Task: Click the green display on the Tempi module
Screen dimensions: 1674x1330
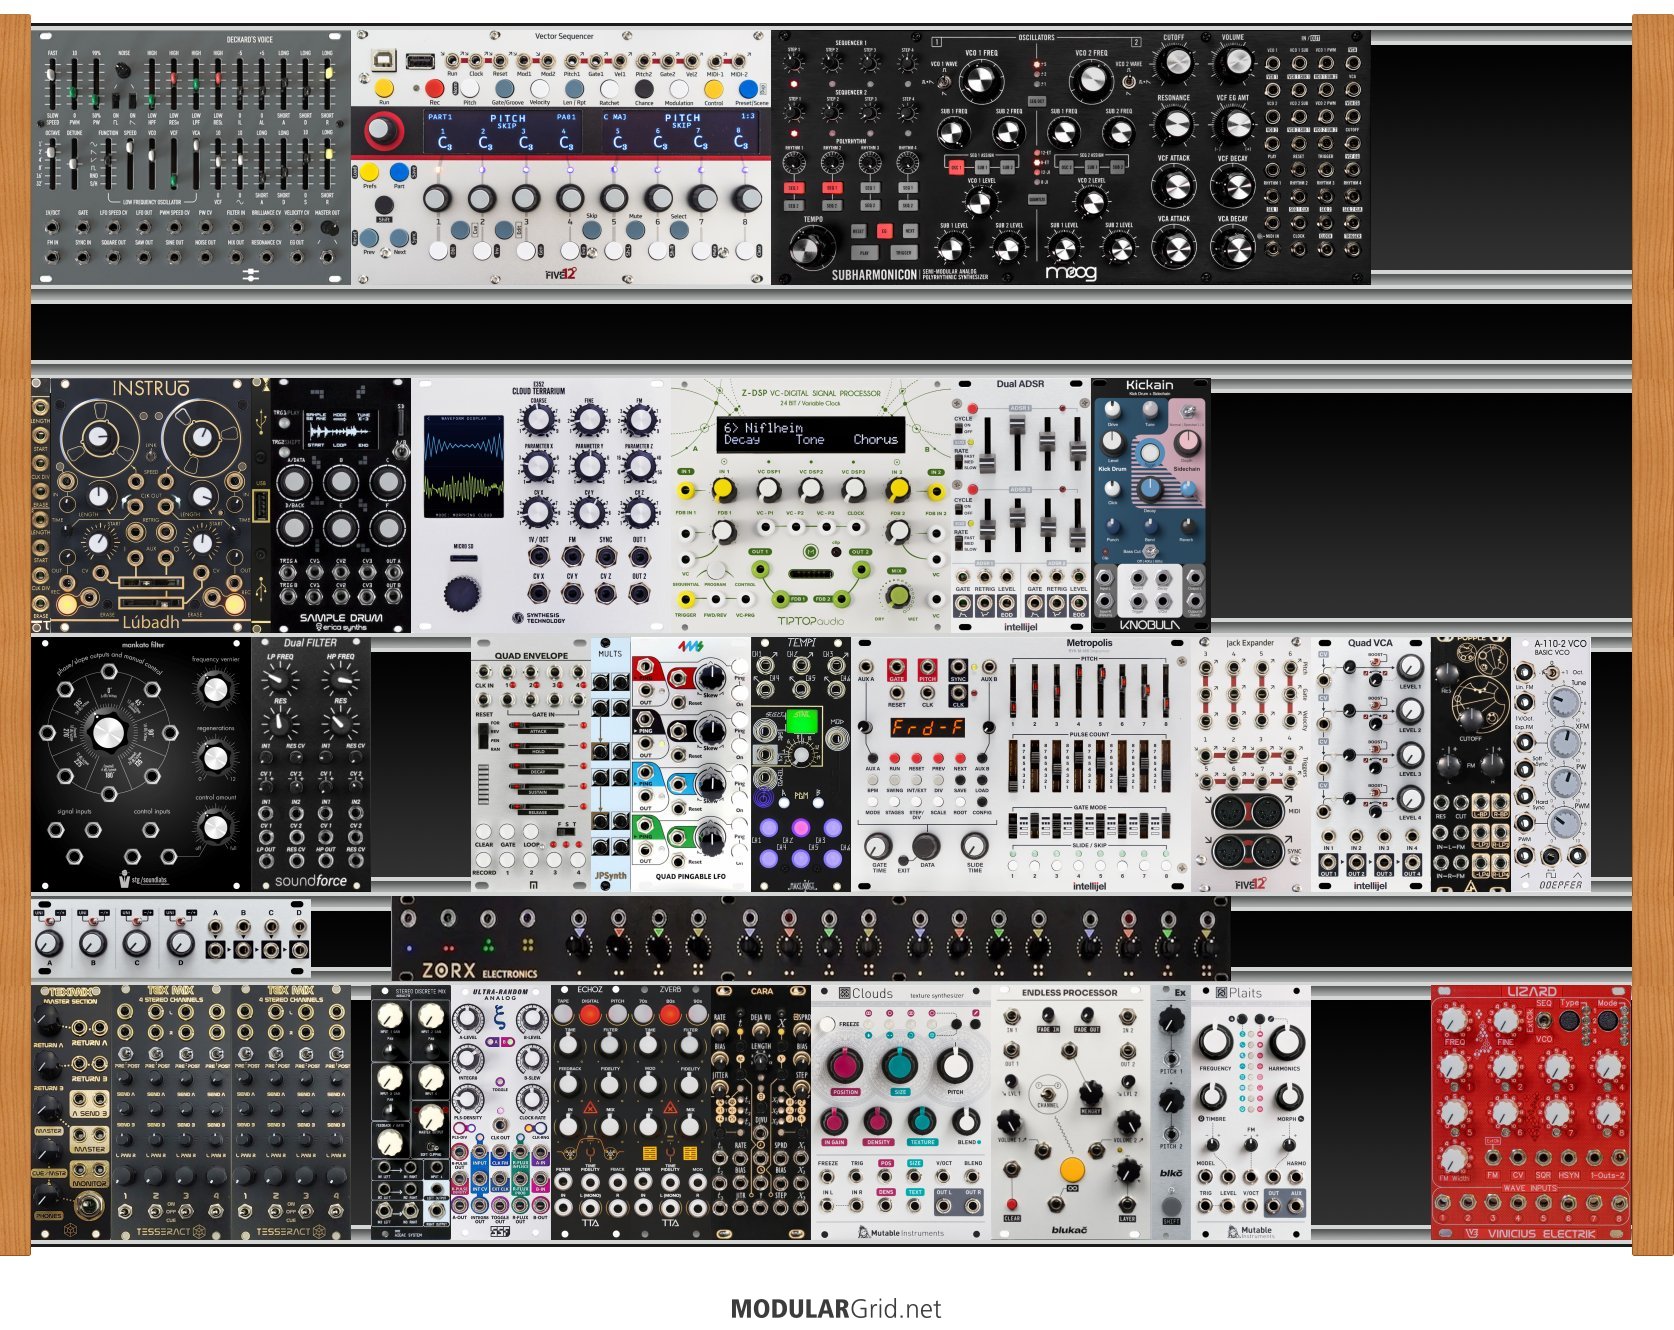Action: (x=800, y=721)
